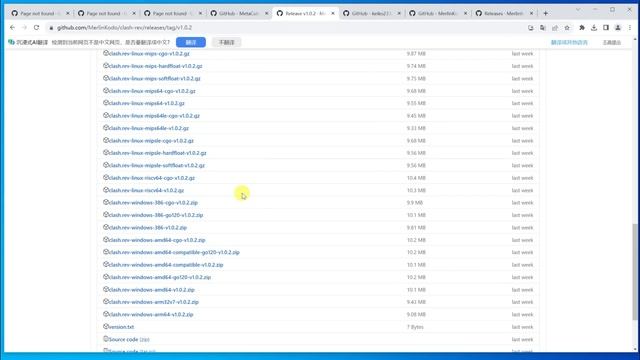This screenshot has height=360, width=640.
Task: Click package icon beside clash.rev-windows-arm64-v1.0.2.zip
Action: 106,314
